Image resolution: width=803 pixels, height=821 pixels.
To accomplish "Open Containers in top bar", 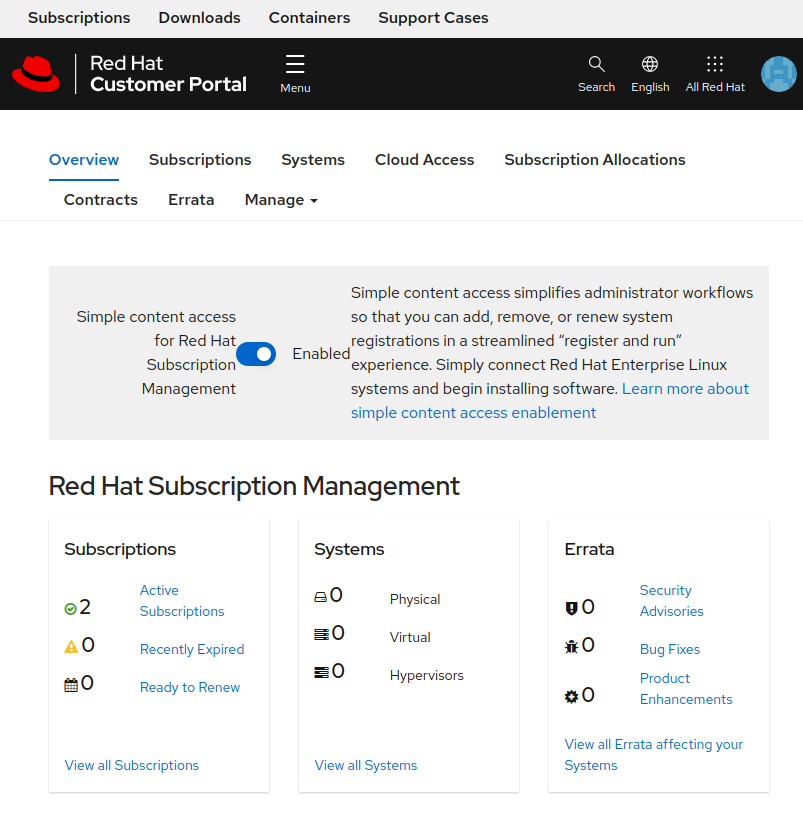I will [309, 18].
